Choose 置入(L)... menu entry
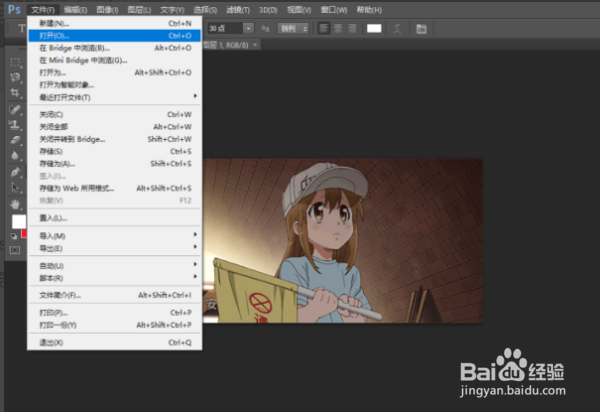Image resolution: width=600 pixels, height=412 pixels. point(114,218)
